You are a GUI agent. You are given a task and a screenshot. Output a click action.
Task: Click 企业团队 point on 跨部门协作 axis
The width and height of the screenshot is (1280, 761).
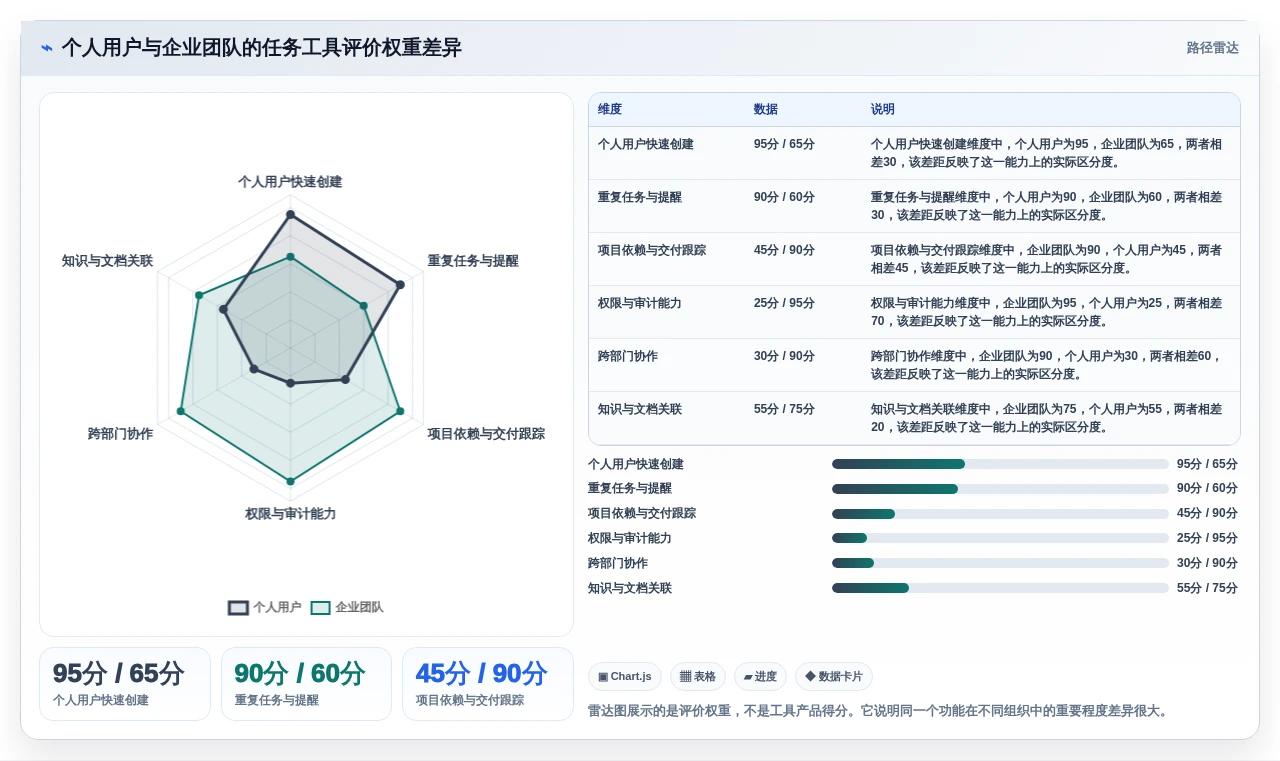181,411
